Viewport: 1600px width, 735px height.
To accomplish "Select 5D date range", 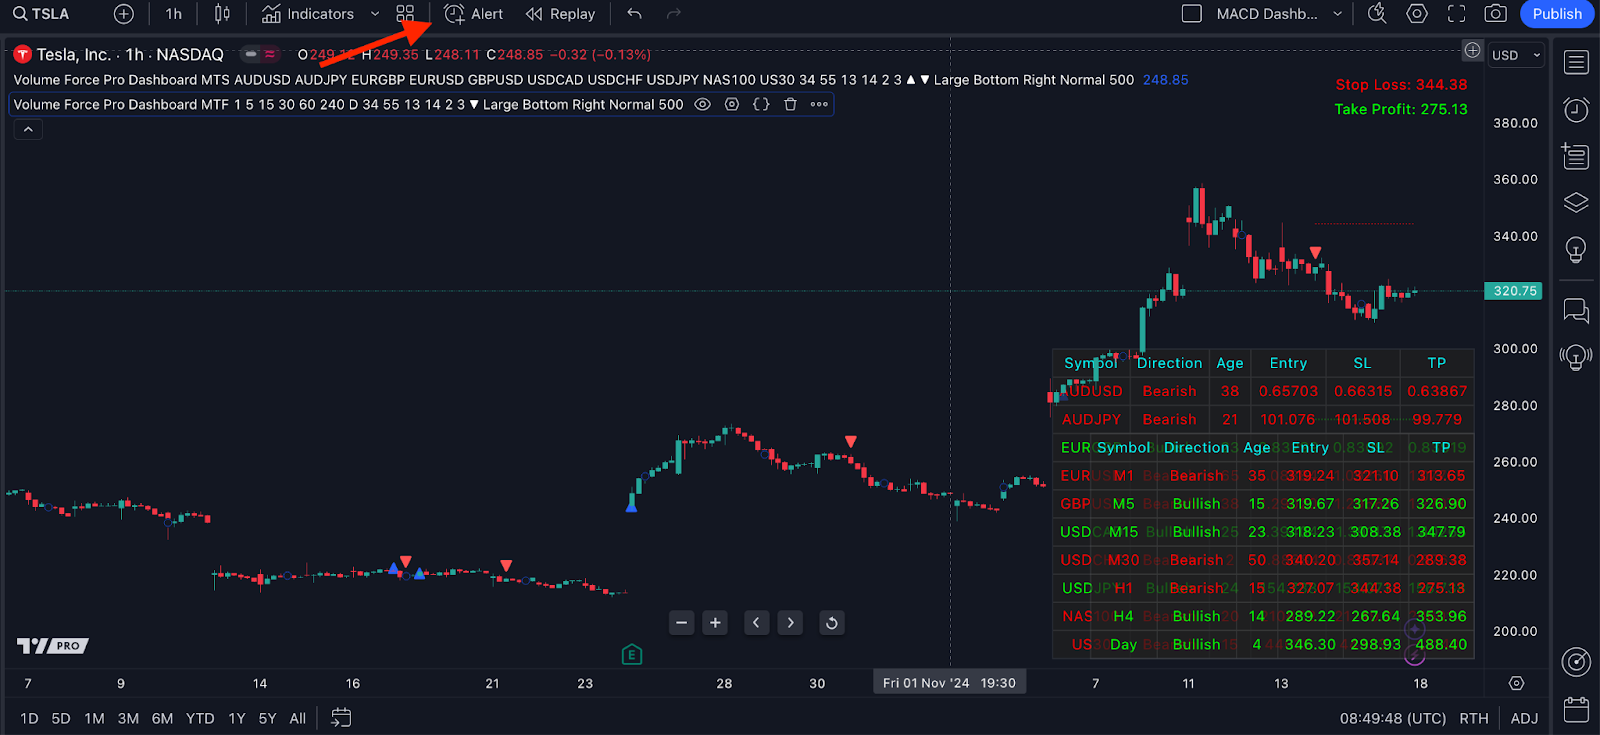I will pos(61,718).
